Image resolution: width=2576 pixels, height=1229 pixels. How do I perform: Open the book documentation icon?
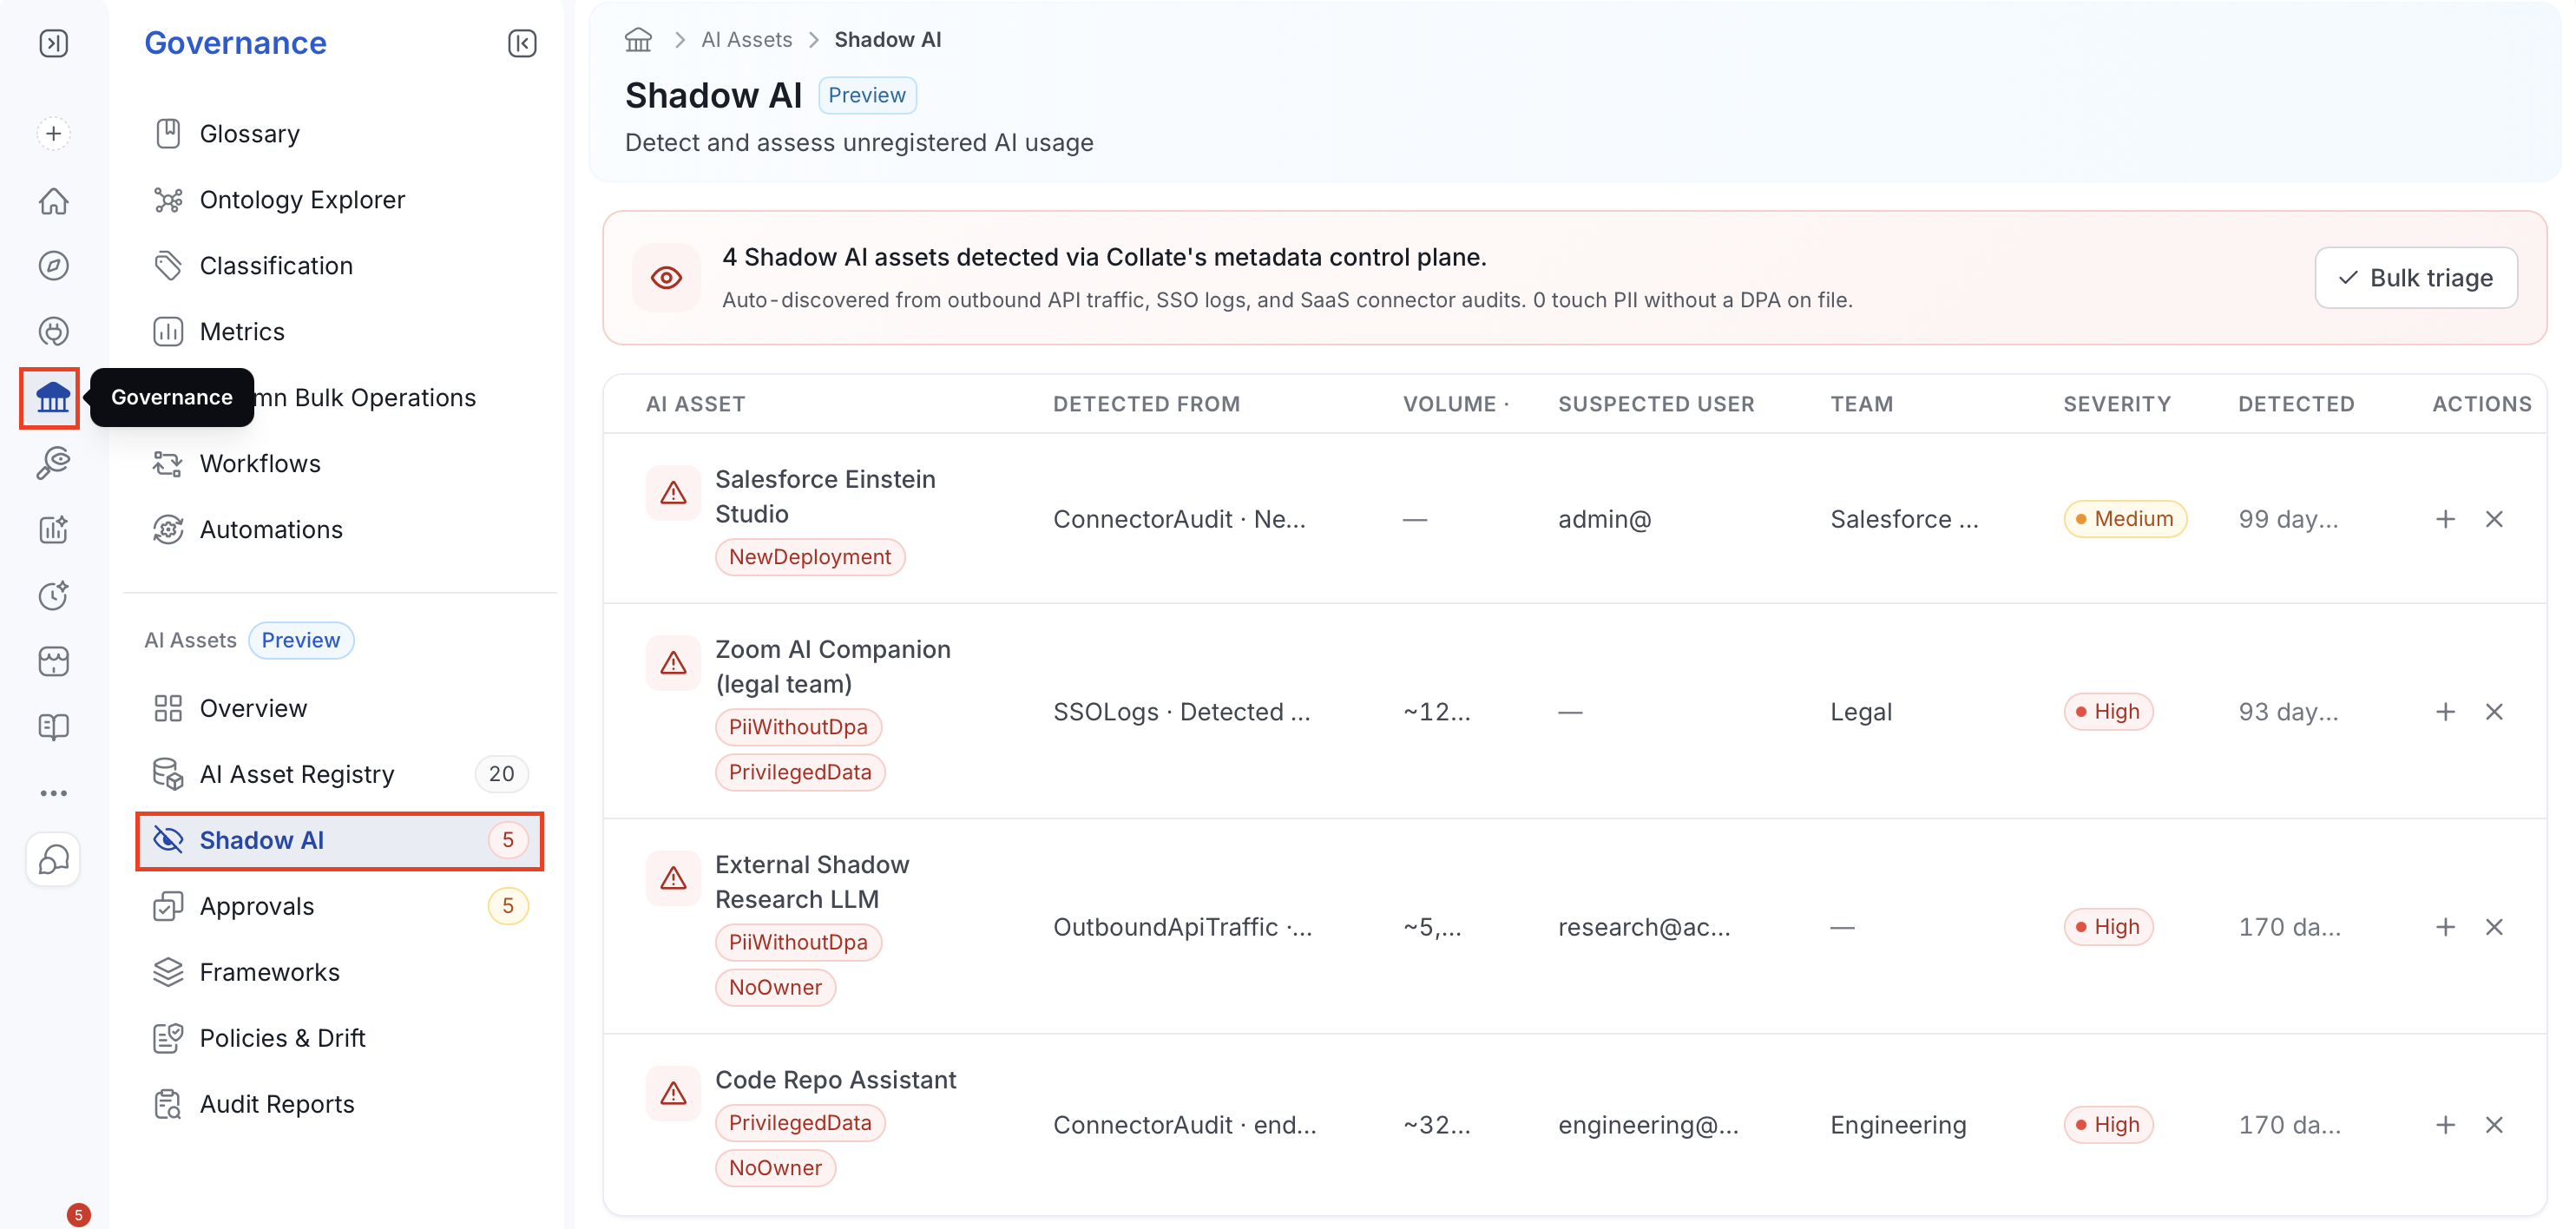coord(54,727)
